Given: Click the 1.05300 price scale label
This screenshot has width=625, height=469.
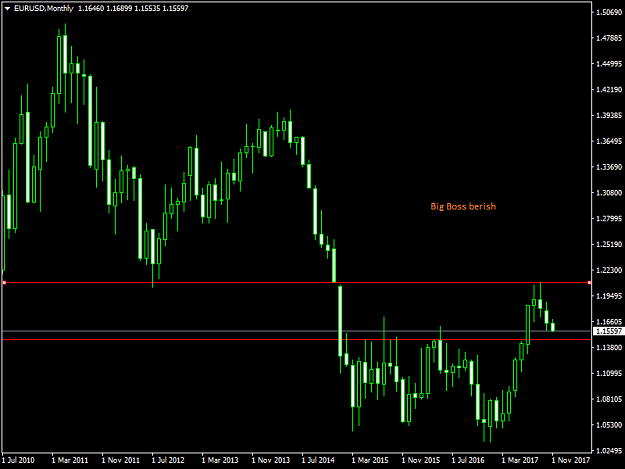Looking at the screenshot, I should click(609, 425).
